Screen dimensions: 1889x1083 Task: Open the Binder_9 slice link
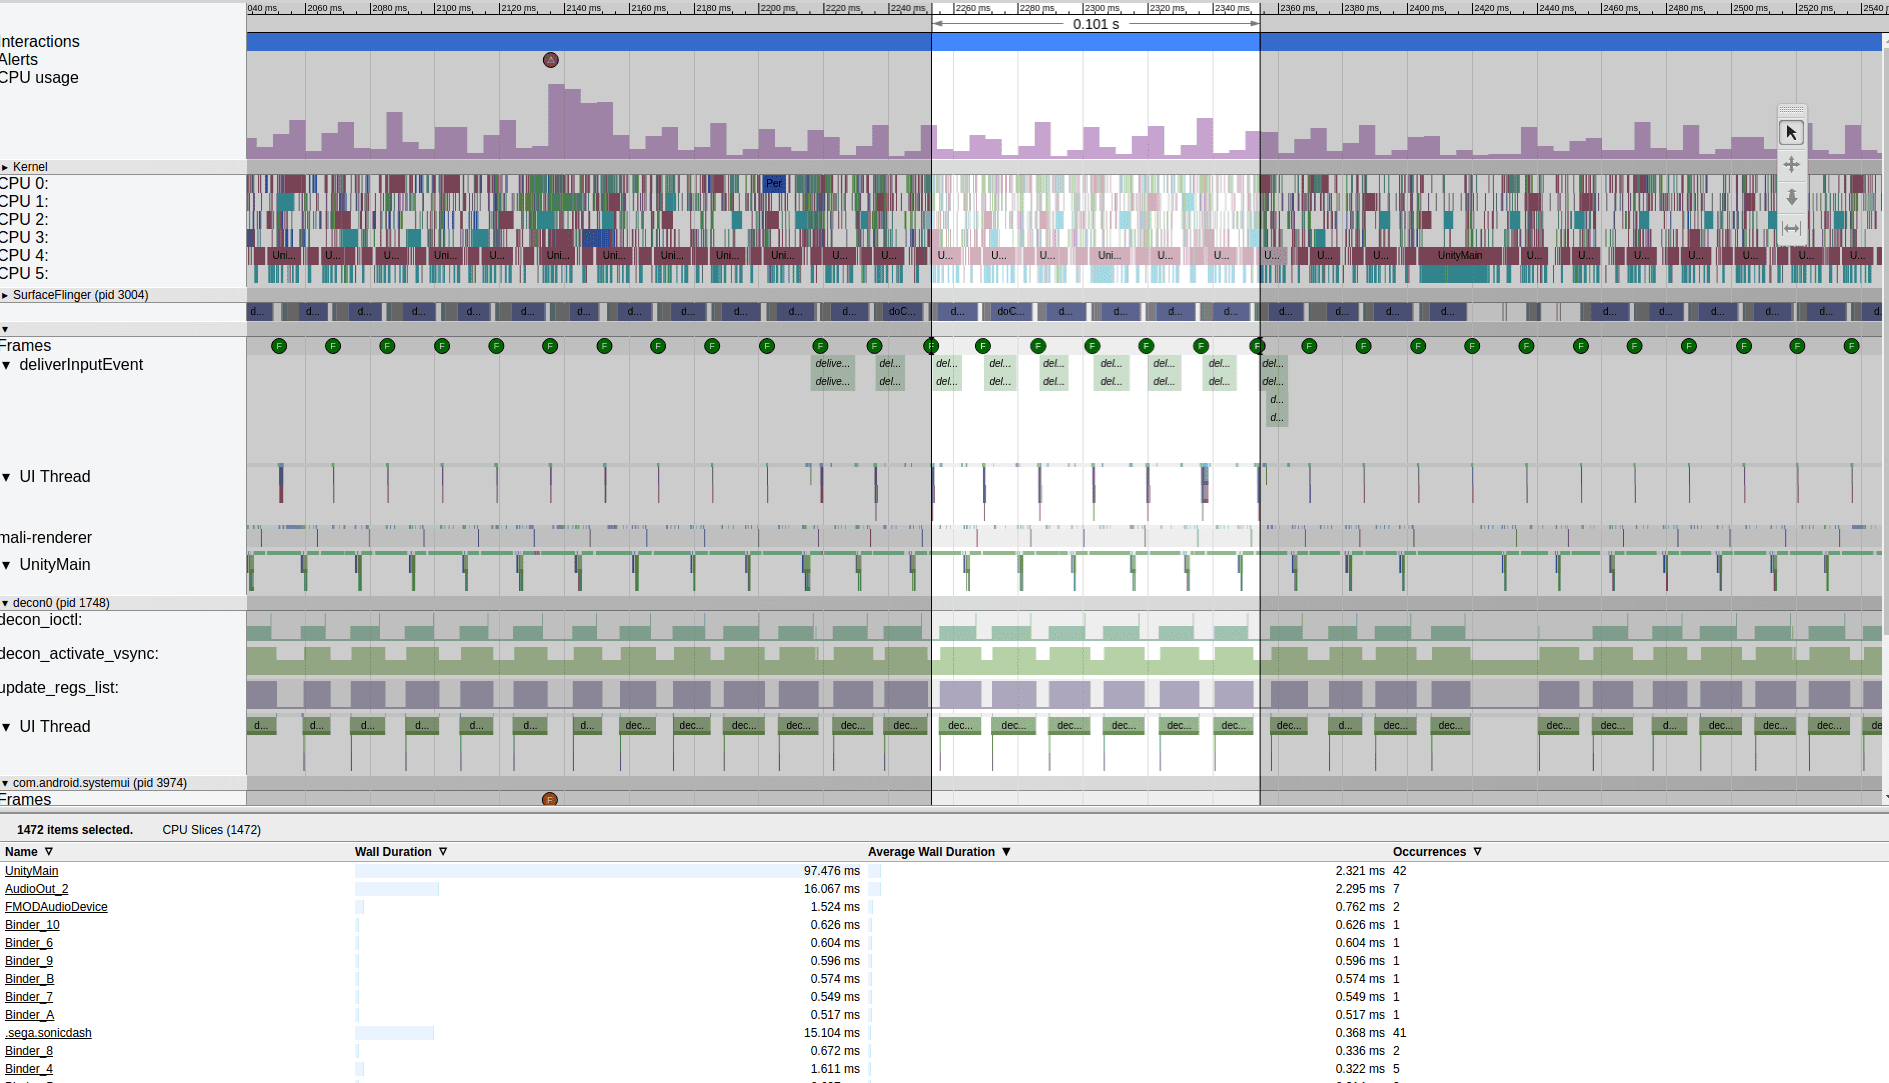pos(29,961)
